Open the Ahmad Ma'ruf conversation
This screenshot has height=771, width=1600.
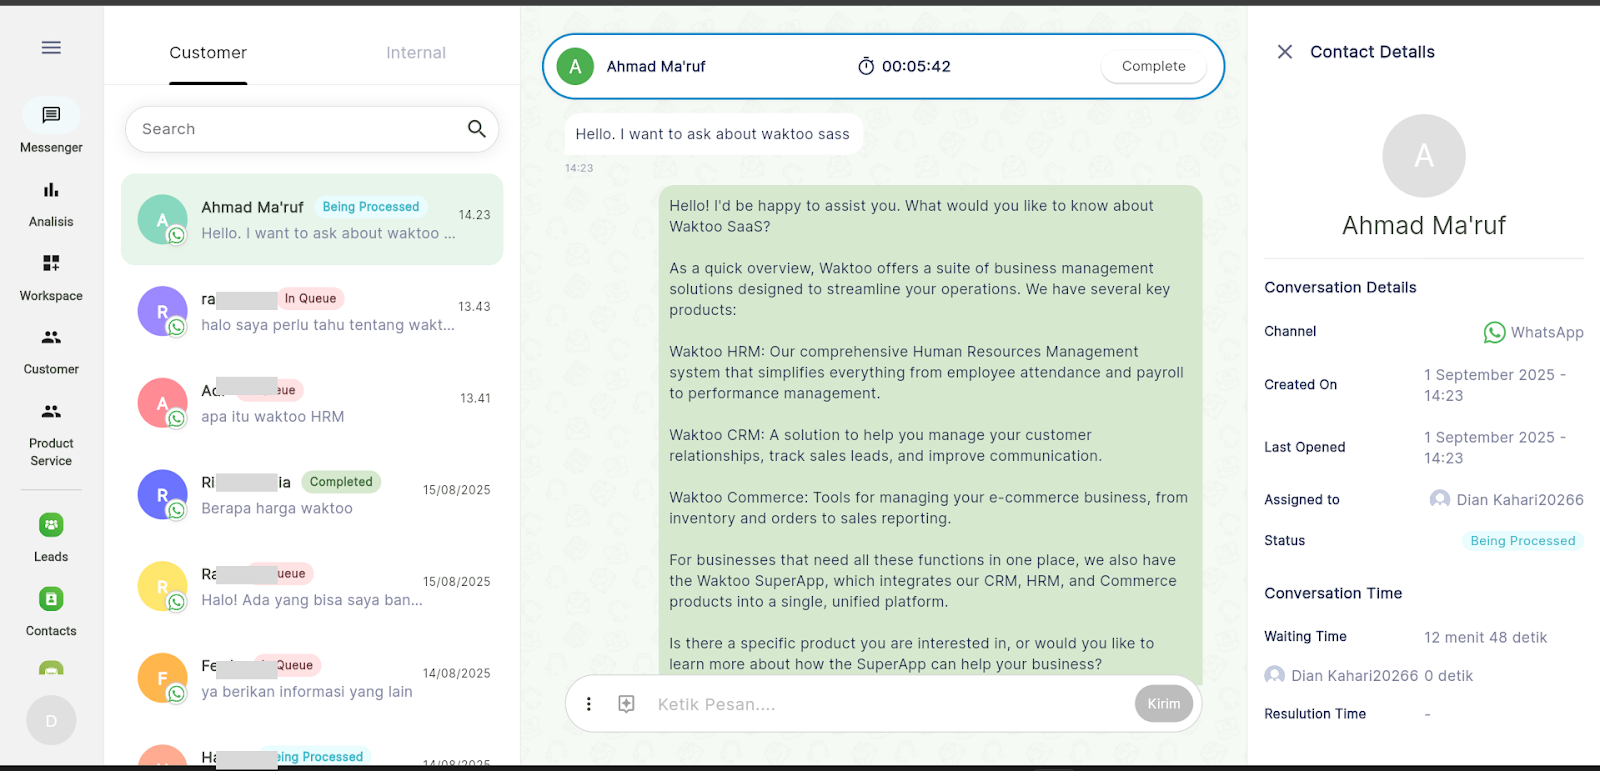(312, 220)
